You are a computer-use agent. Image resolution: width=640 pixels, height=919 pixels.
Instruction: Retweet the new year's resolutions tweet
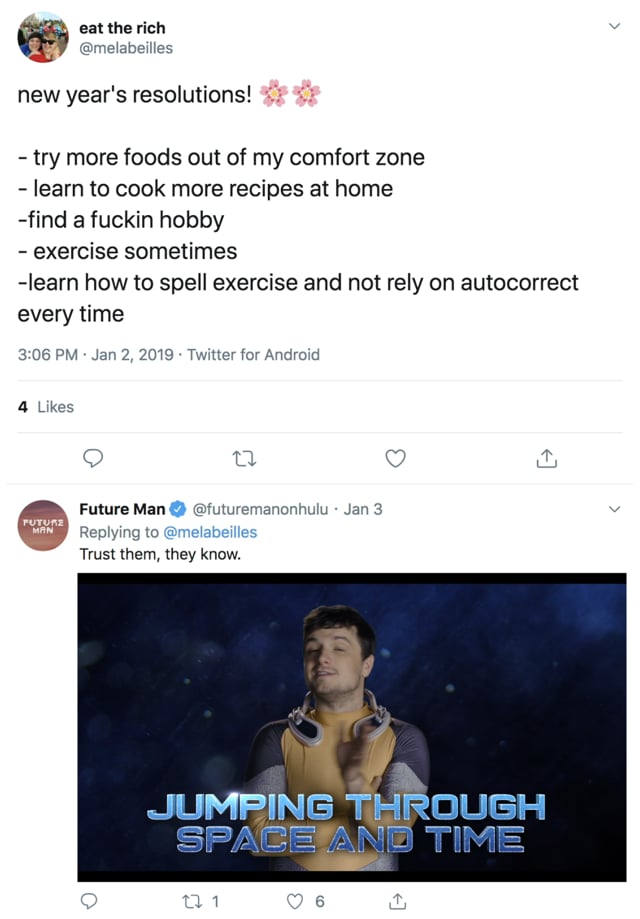[x=244, y=458]
